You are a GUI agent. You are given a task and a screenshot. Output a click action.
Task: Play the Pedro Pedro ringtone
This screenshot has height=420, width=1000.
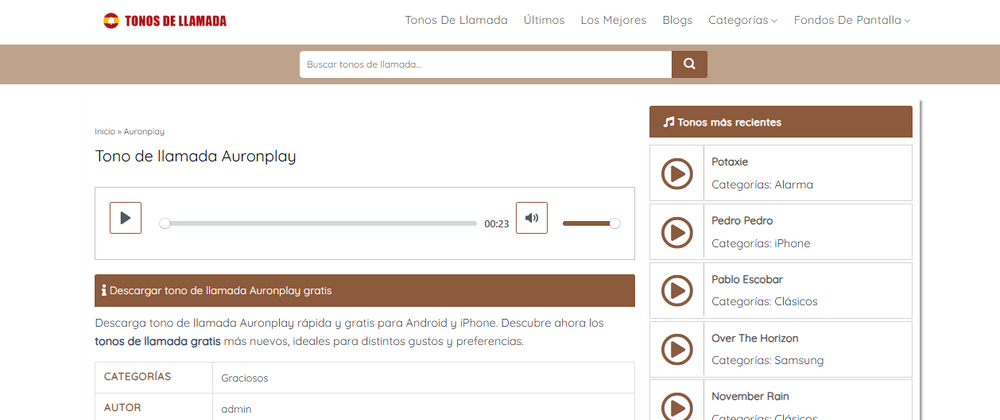pos(677,232)
